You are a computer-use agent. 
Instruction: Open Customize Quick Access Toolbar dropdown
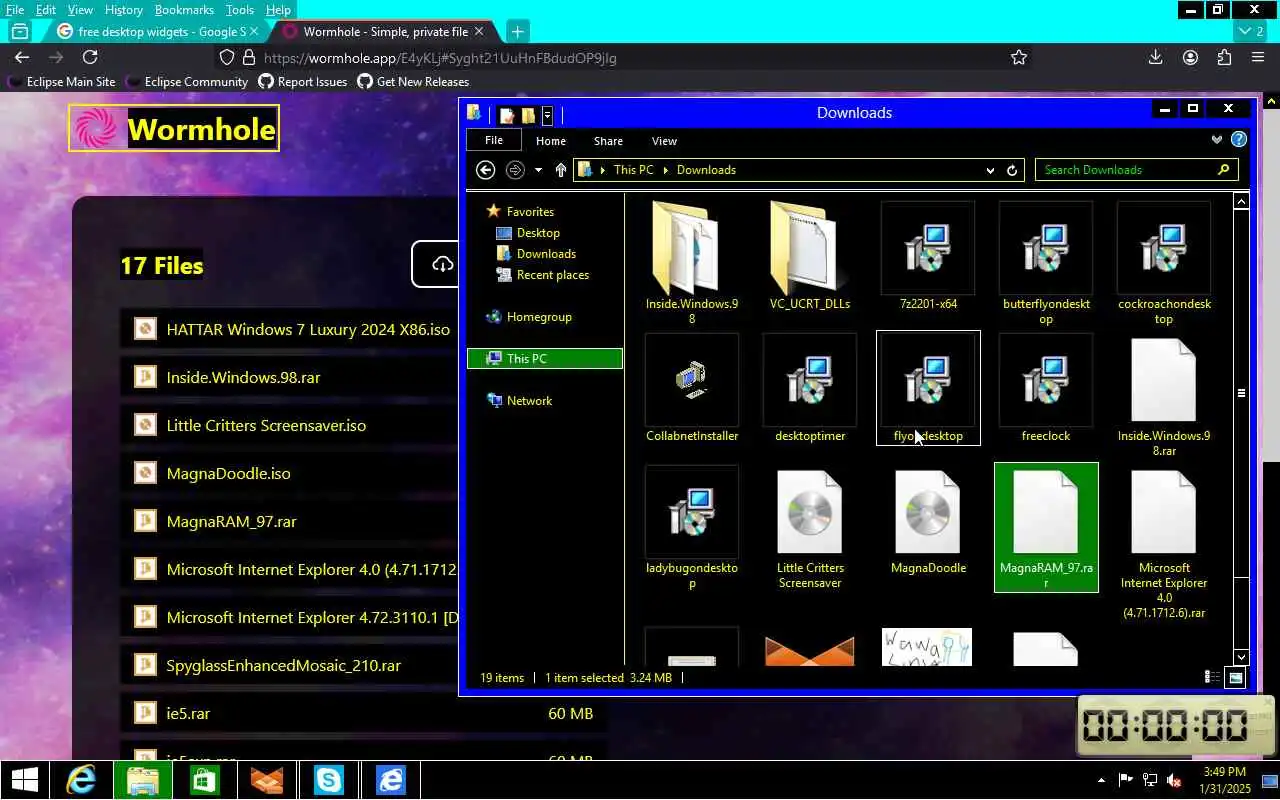(547, 115)
